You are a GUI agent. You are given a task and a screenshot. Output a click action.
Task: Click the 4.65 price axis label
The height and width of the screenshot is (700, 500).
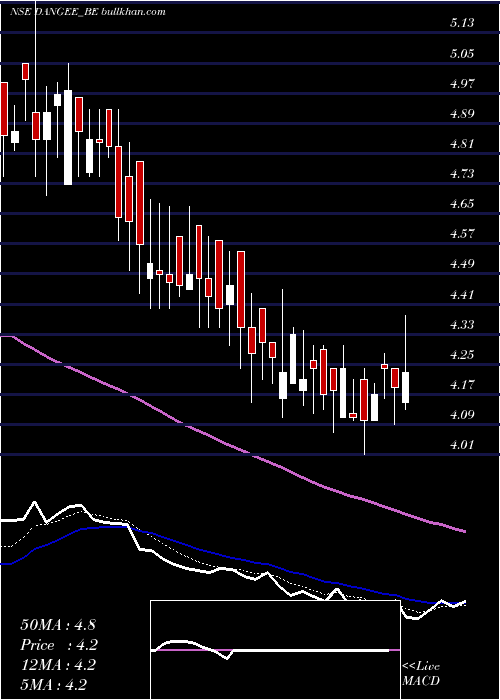[x=462, y=204]
